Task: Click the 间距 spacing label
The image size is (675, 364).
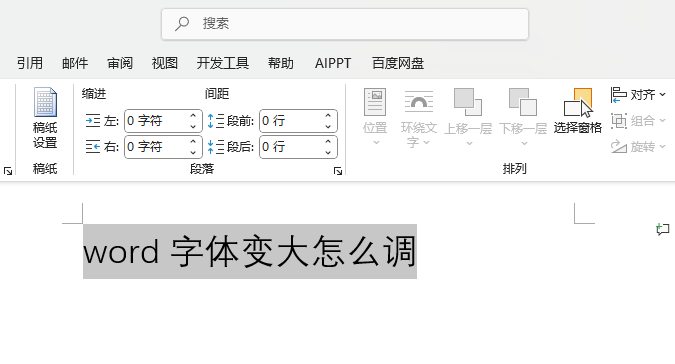Action: (217, 93)
